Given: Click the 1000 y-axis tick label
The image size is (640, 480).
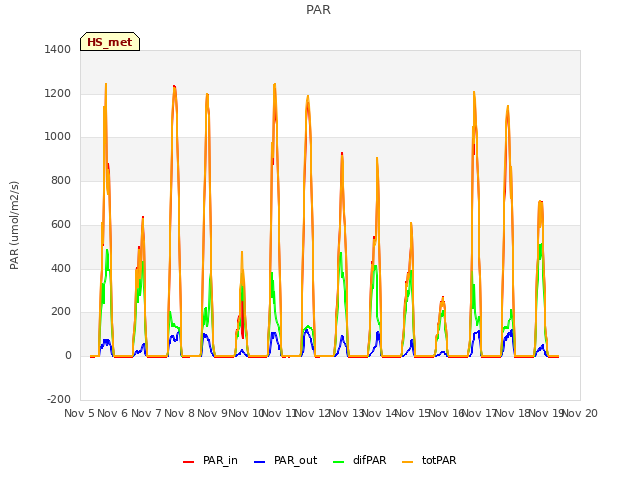Looking at the screenshot, I should 58,137.
